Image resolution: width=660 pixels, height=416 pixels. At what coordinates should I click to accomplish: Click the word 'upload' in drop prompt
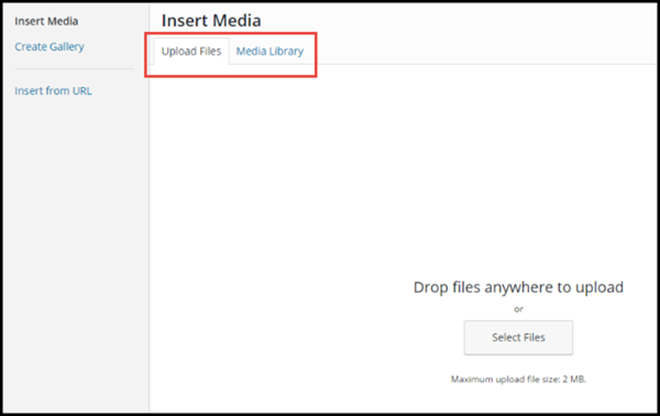click(x=598, y=287)
